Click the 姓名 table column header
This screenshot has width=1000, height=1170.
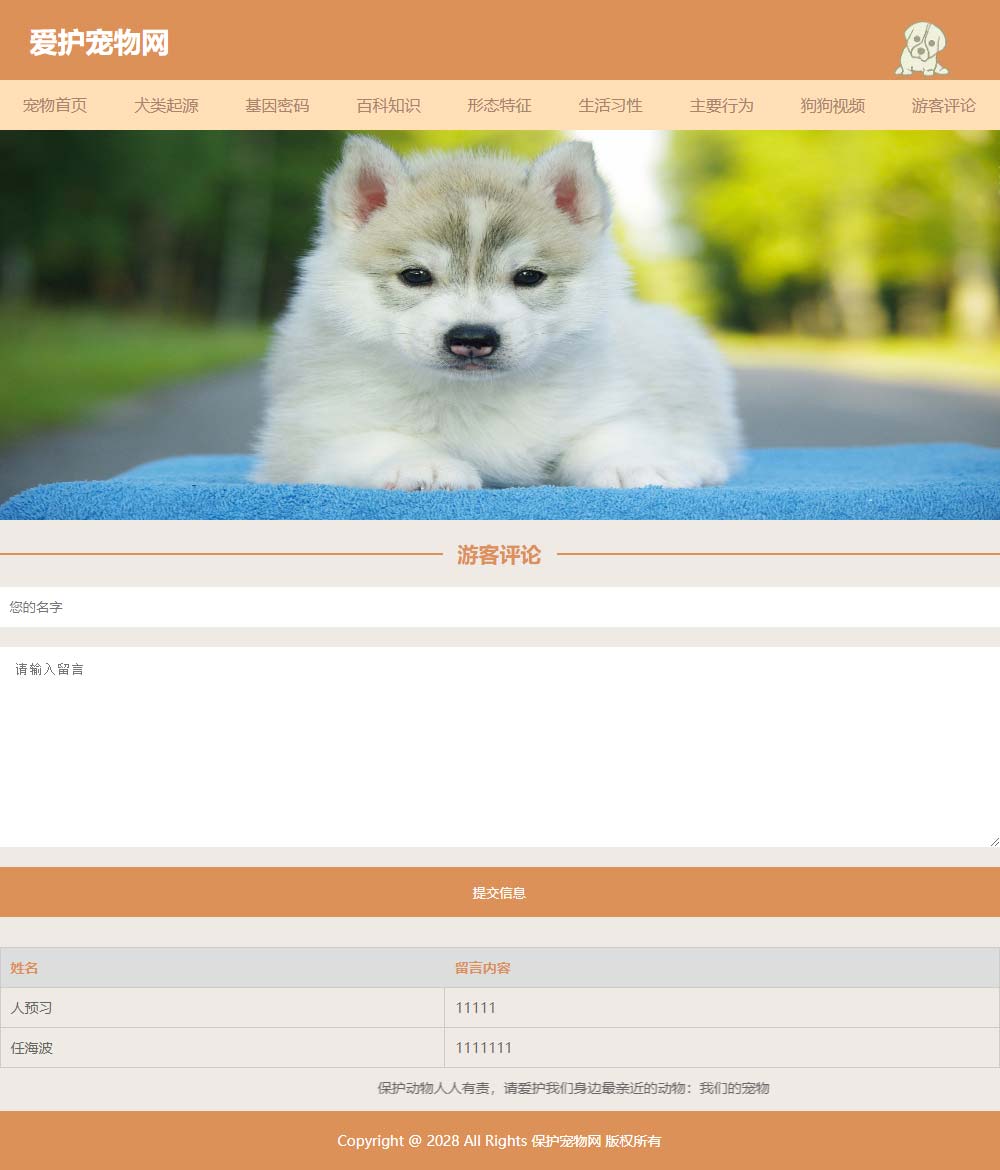pos(222,968)
